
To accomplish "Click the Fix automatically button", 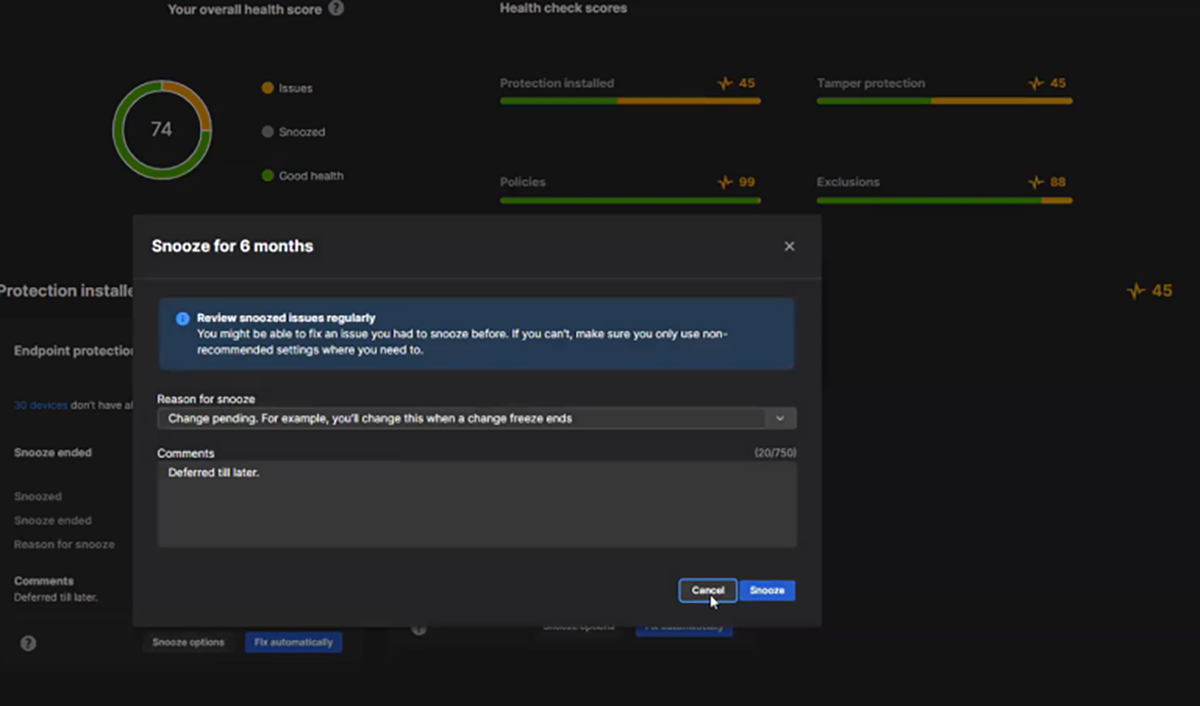I will pyautogui.click(x=293, y=642).
